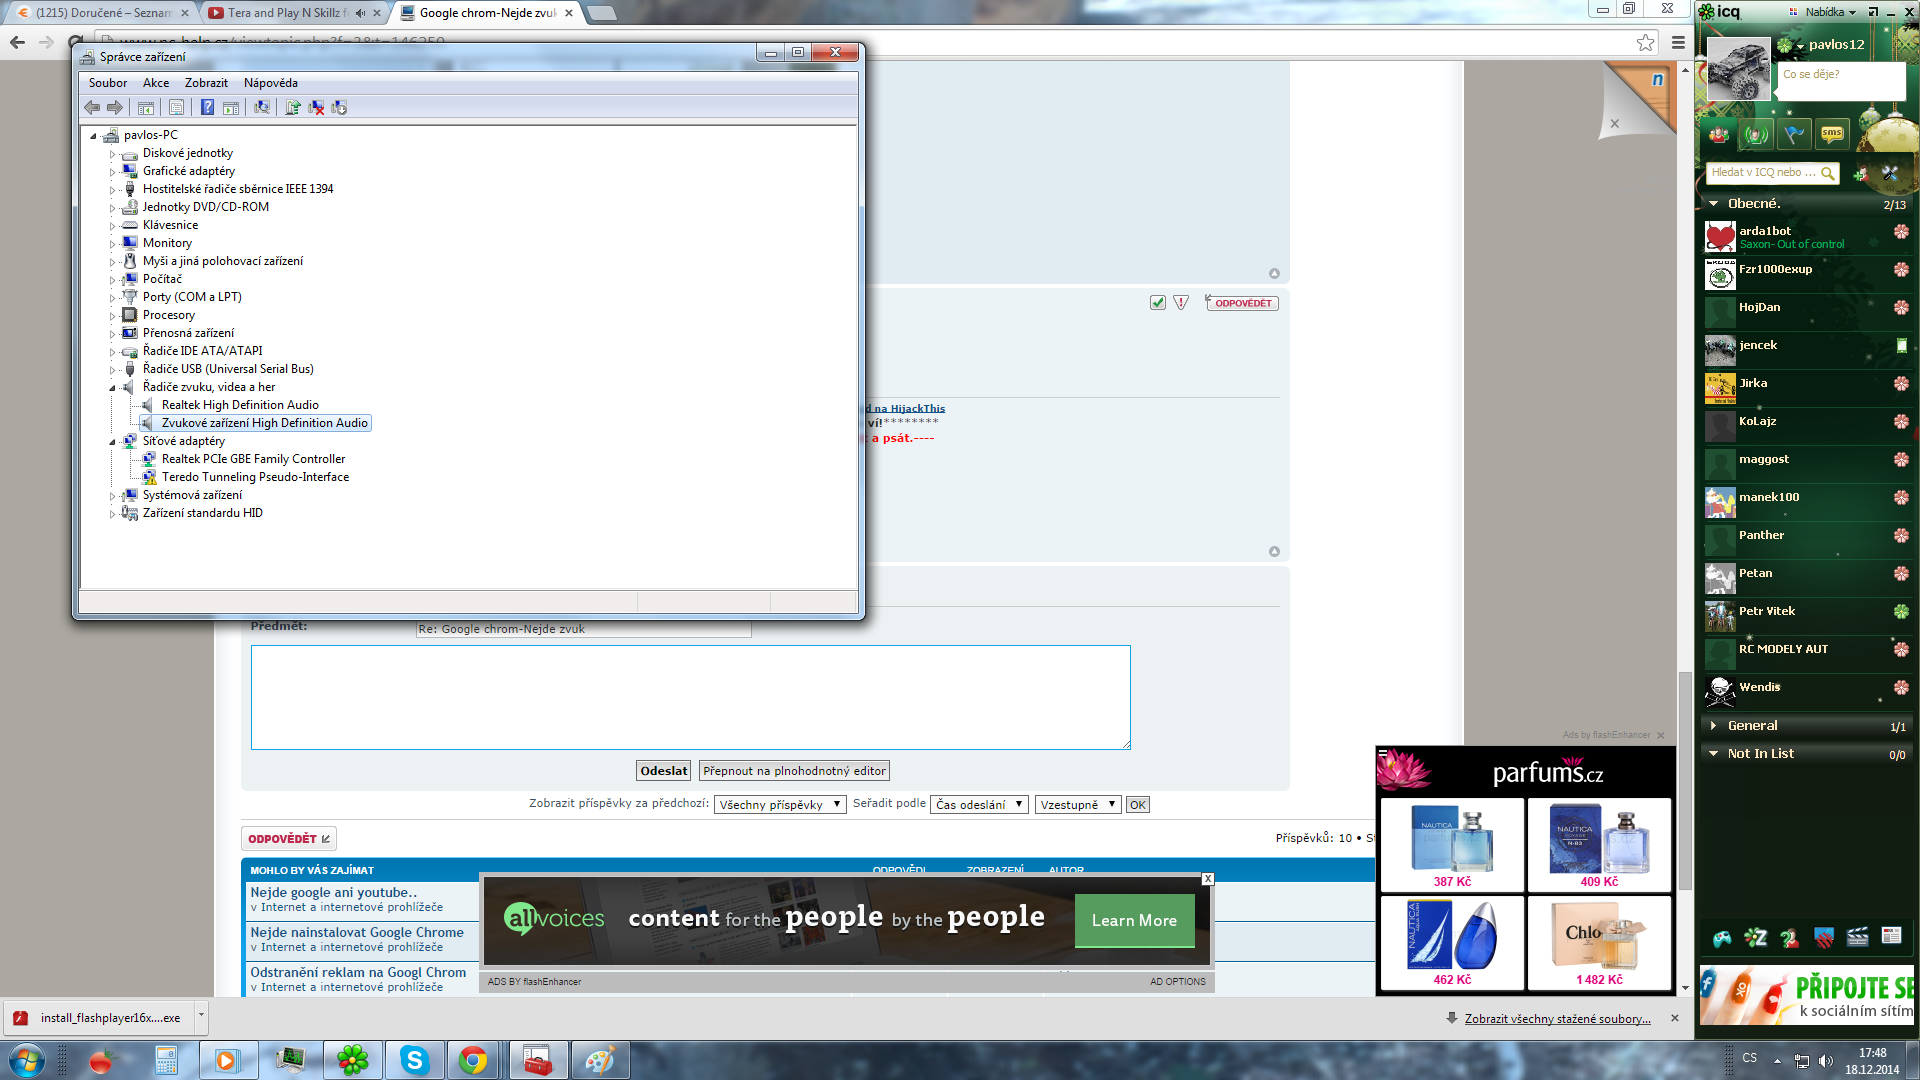1920x1080 pixels.
Task: Click in the reply message text area
Action: [x=690, y=697]
